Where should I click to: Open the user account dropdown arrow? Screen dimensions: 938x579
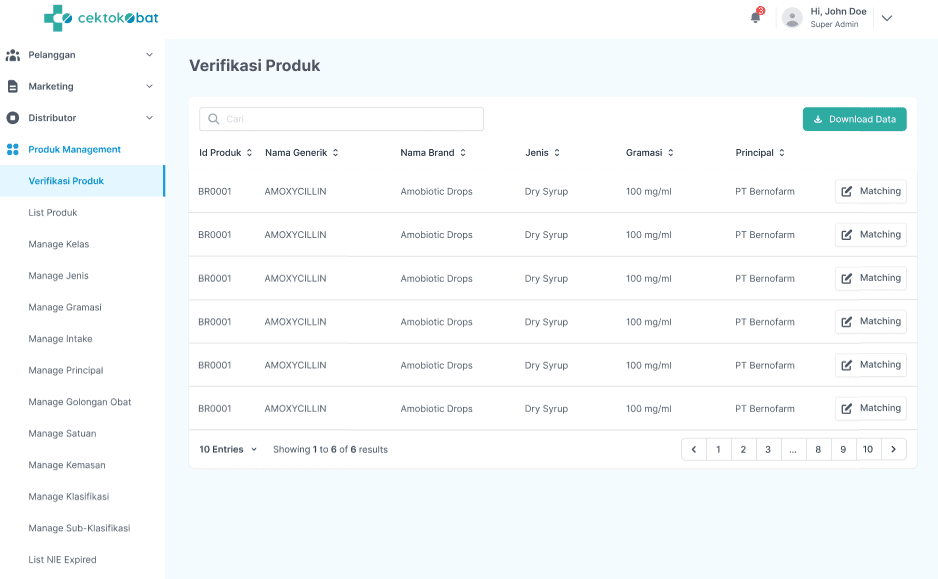pyautogui.click(x=886, y=18)
